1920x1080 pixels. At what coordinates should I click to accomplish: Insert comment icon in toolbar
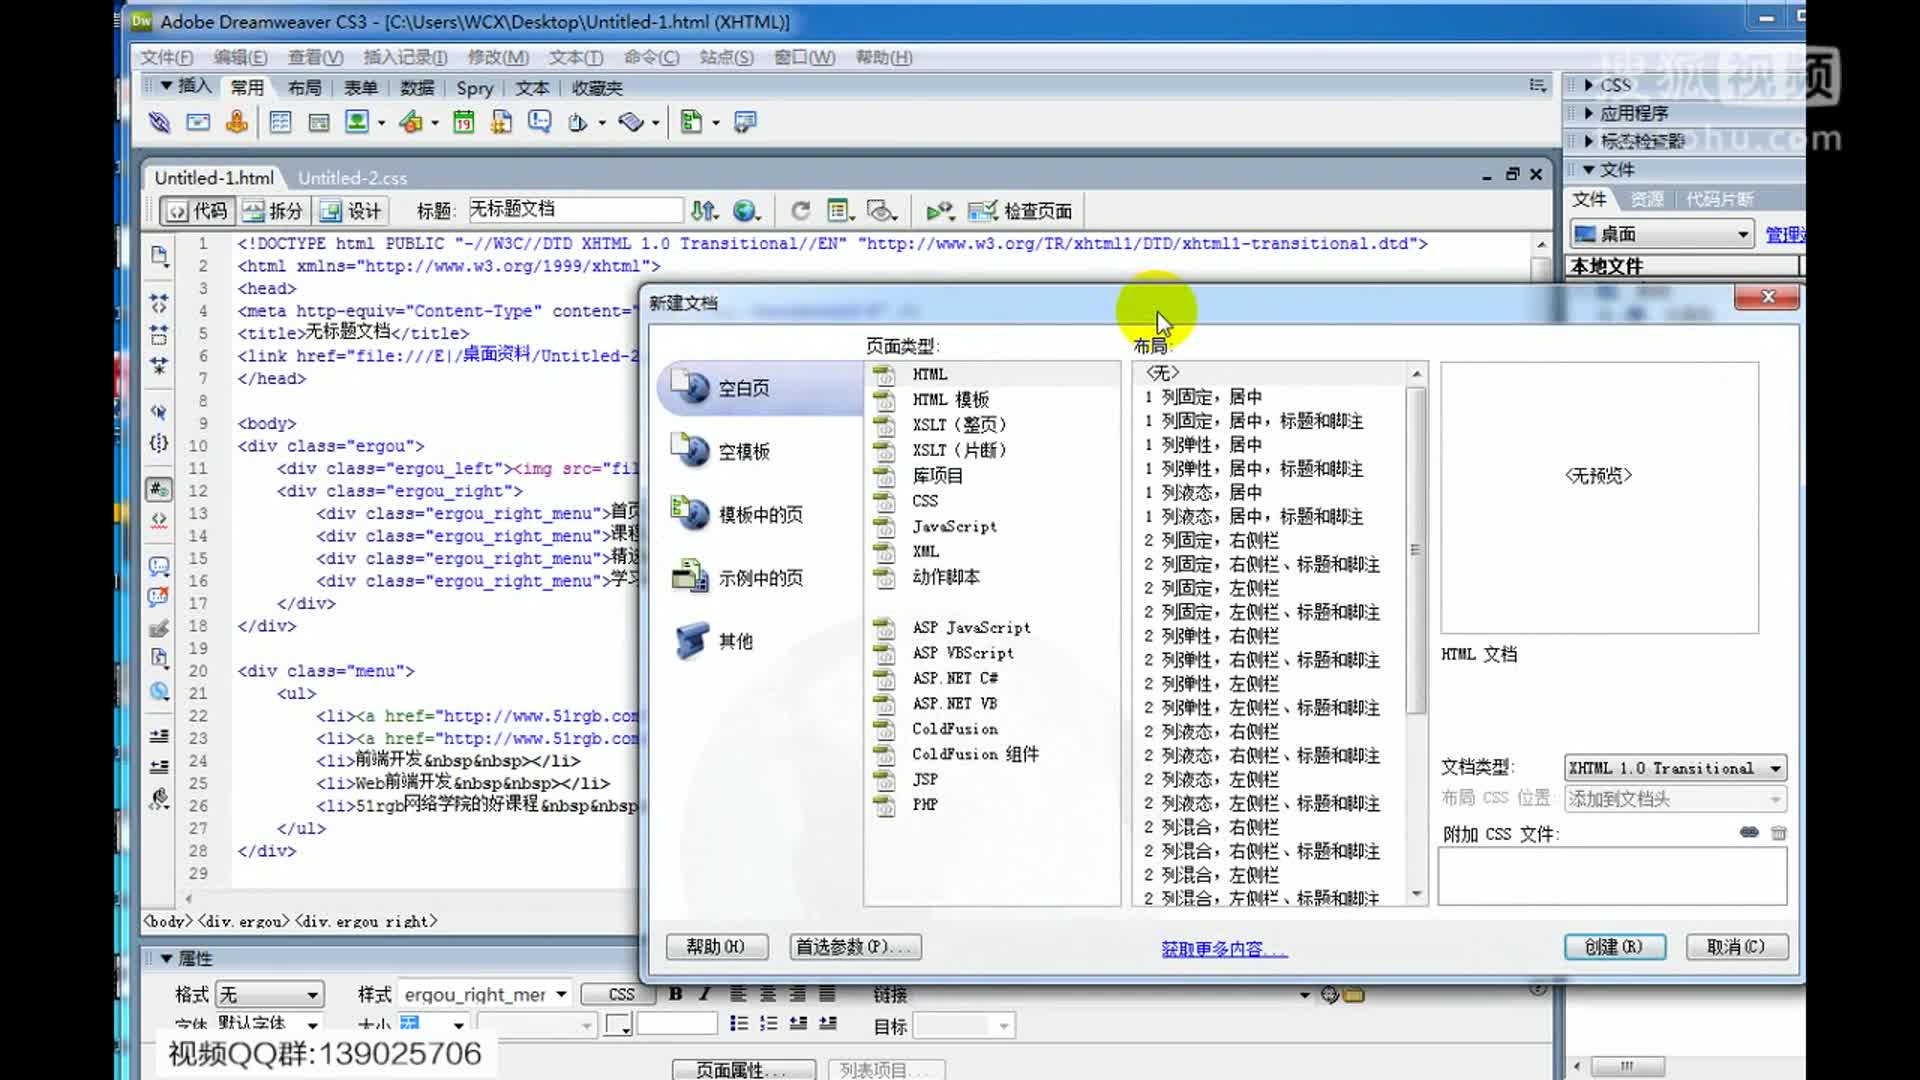pos(540,122)
